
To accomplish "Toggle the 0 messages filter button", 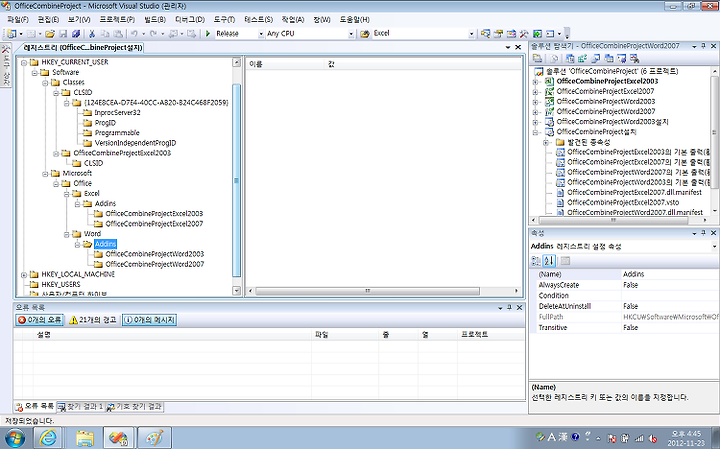I will [x=149, y=320].
